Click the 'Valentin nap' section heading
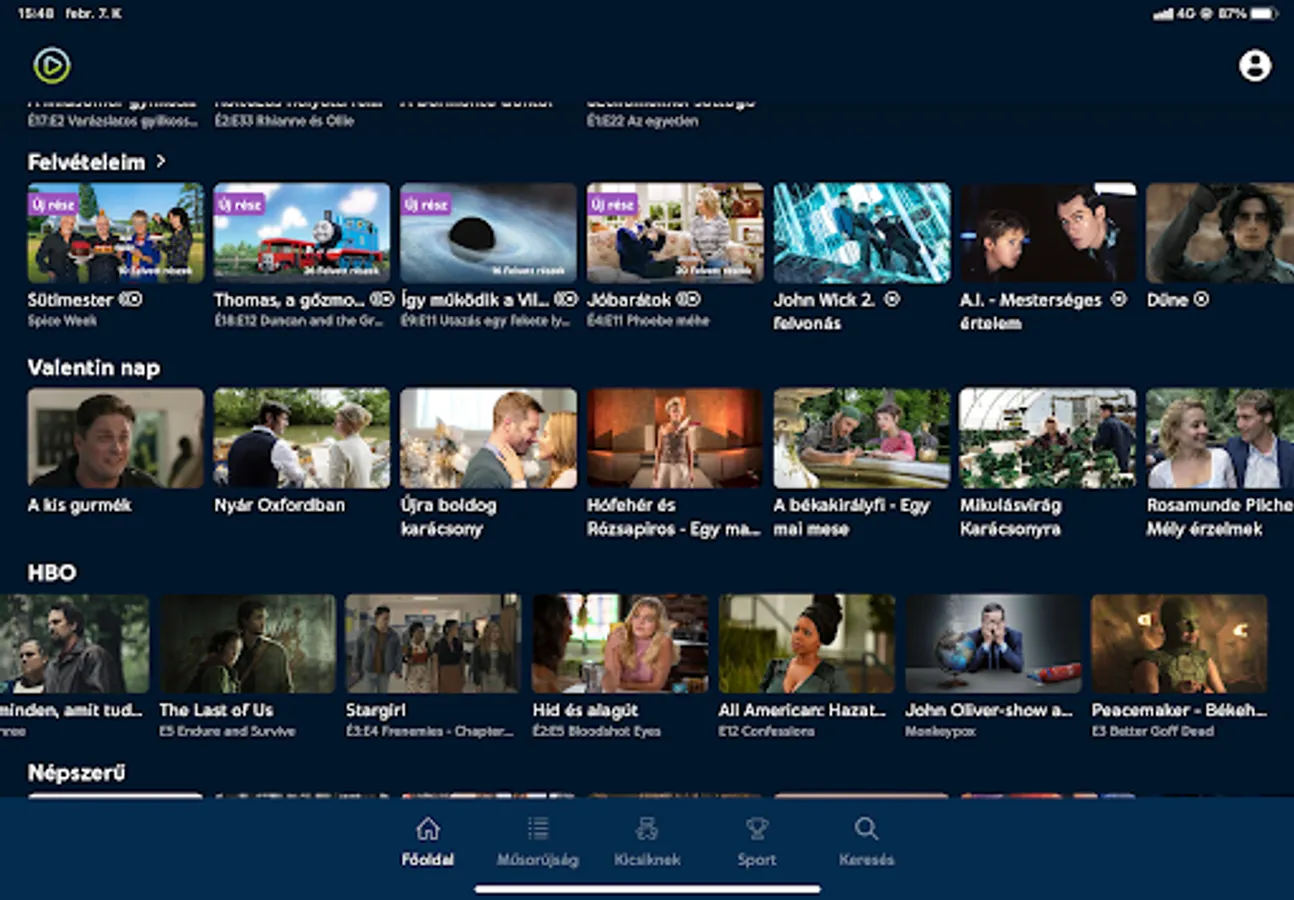This screenshot has height=900, width=1294. (x=93, y=367)
